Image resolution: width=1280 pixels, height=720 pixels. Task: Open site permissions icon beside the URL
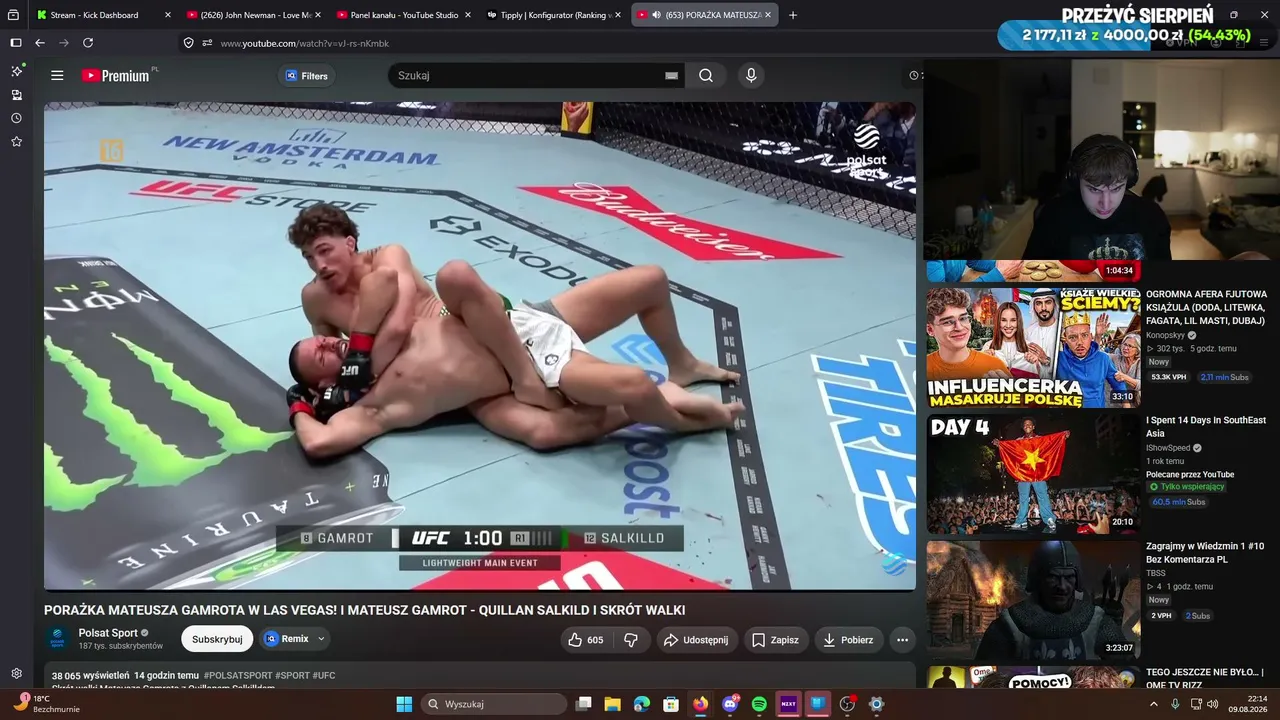point(207,43)
